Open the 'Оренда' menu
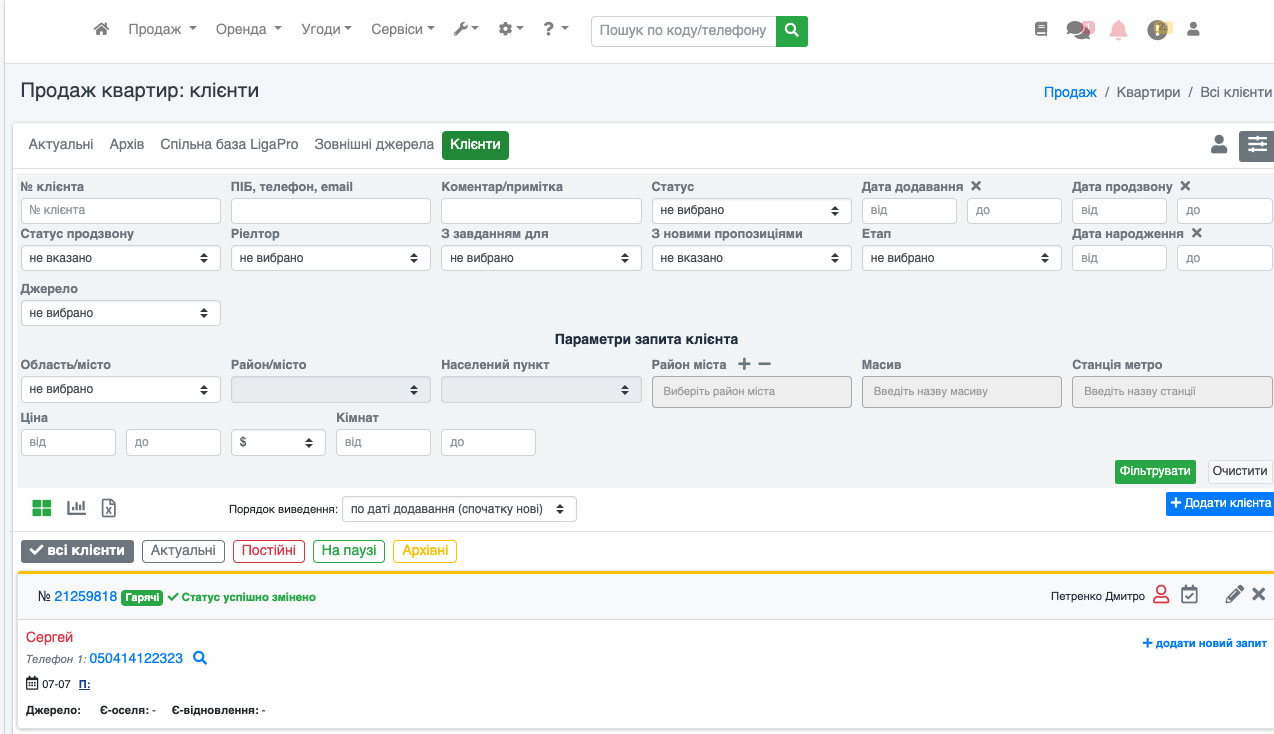This screenshot has height=734, width=1274. [248, 30]
